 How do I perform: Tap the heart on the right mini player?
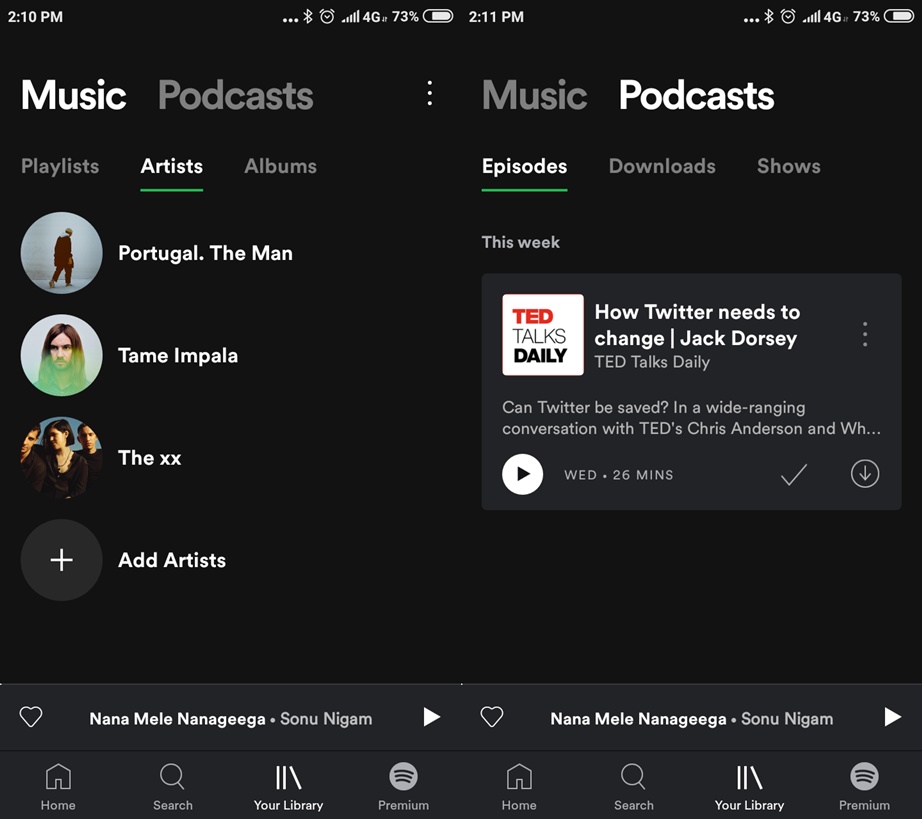tap(492, 717)
